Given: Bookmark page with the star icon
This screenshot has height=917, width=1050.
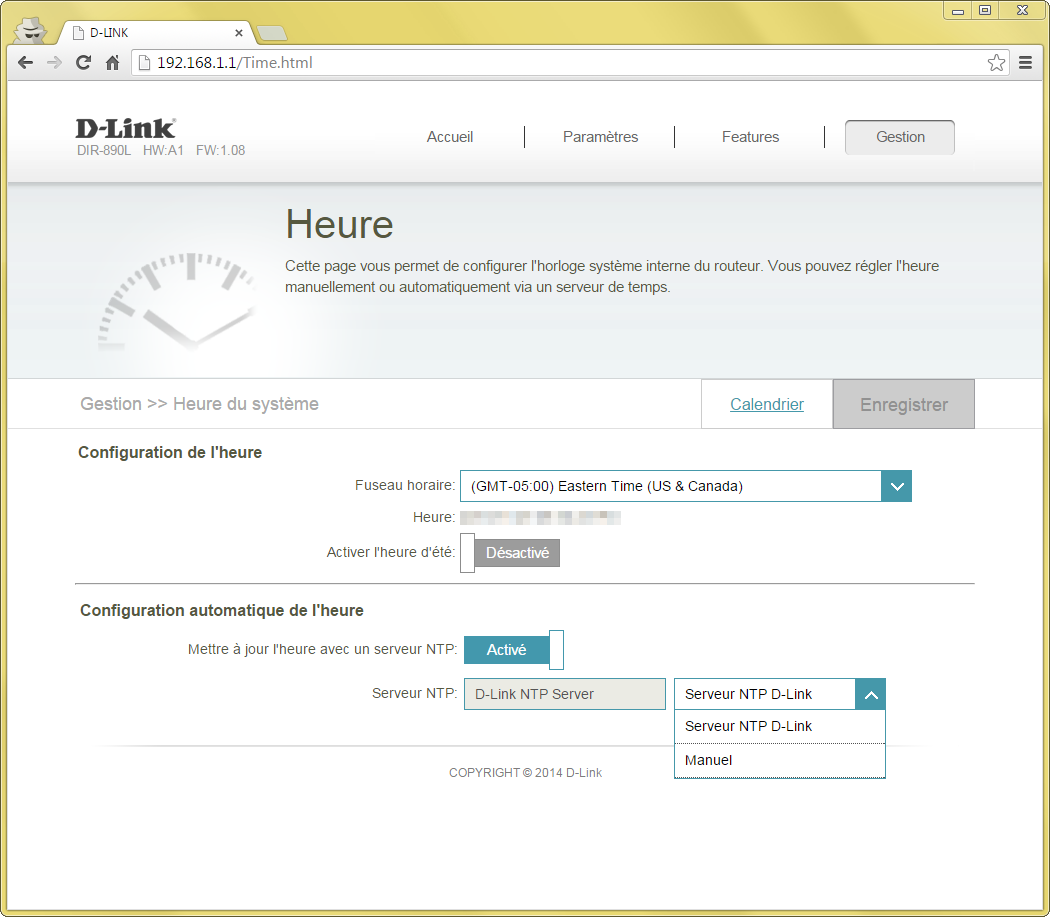Looking at the screenshot, I should [x=996, y=63].
